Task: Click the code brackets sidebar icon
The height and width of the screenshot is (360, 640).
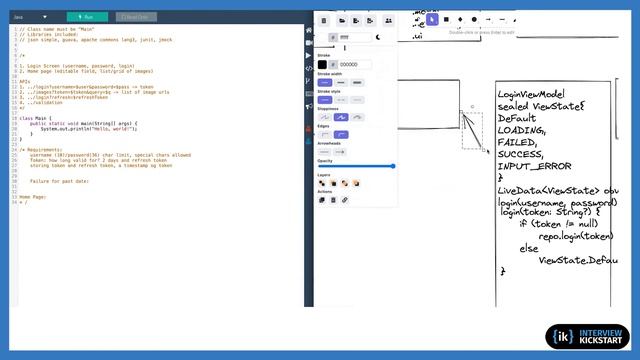Action: pyautogui.click(x=309, y=68)
